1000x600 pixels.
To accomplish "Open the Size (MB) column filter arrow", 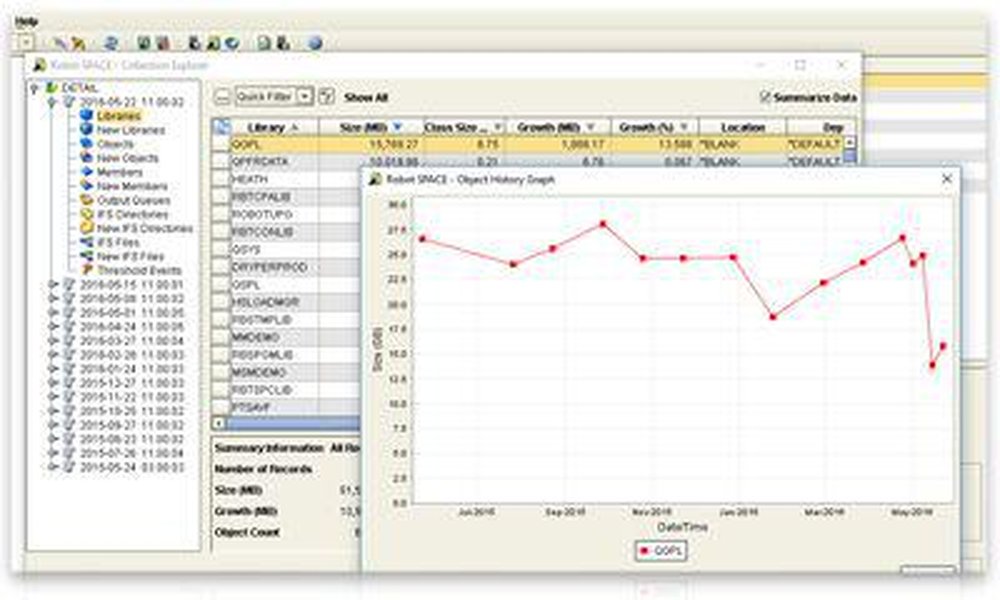I will point(398,128).
